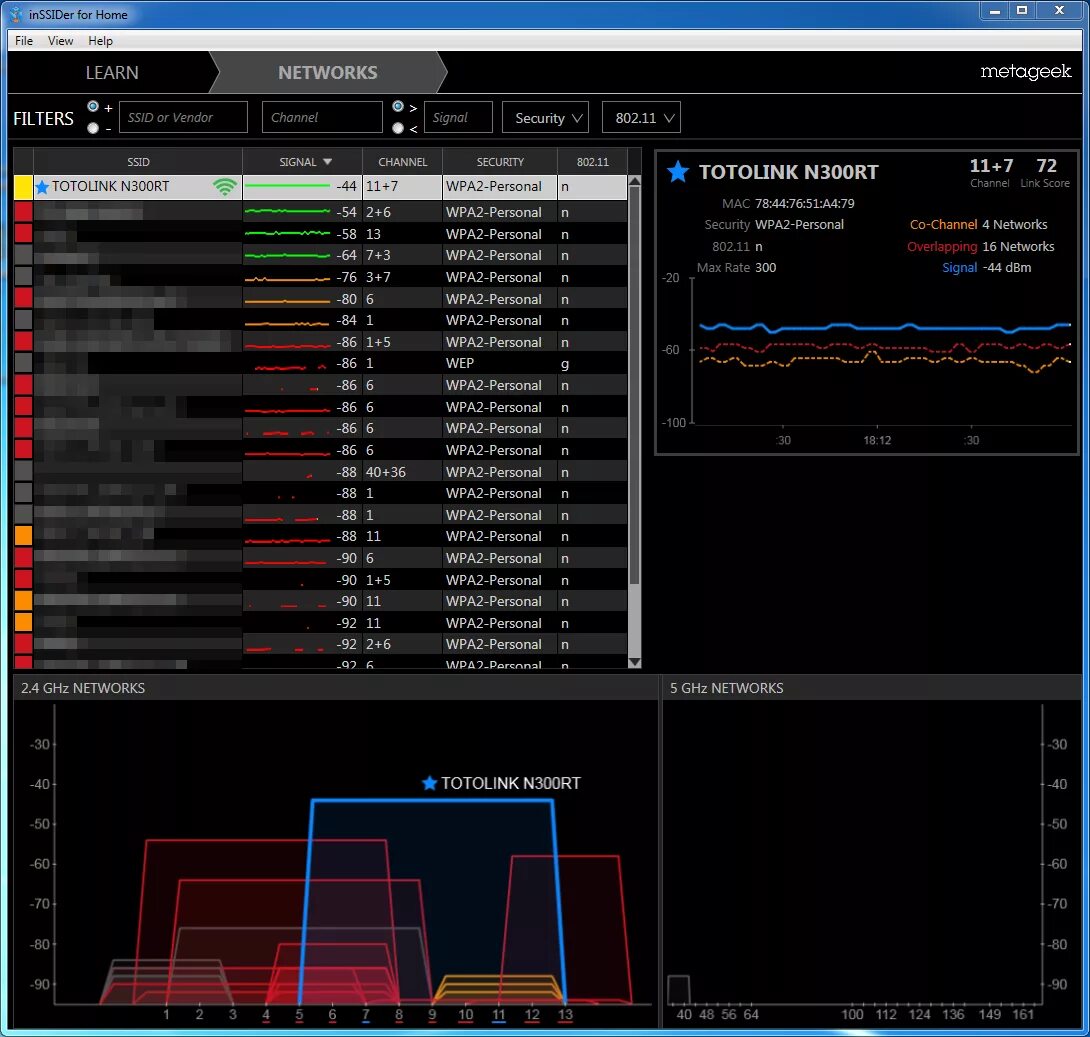Click the 11+7 Channel value in details panel
This screenshot has height=1037, width=1090.
point(991,165)
